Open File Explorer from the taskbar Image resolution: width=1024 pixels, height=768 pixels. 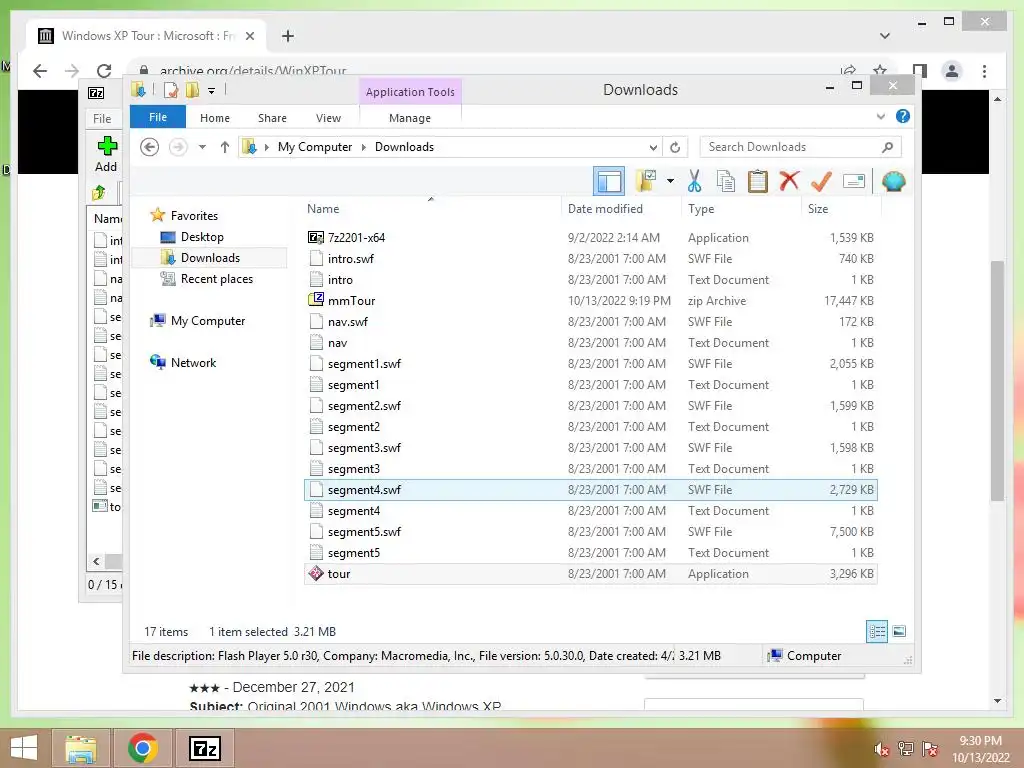(80, 748)
